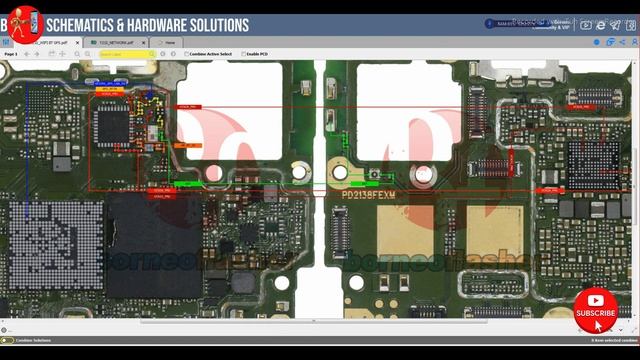This screenshot has height=360, width=640.
Task: Open the Telegram paper-plane icon
Action: [615, 25]
